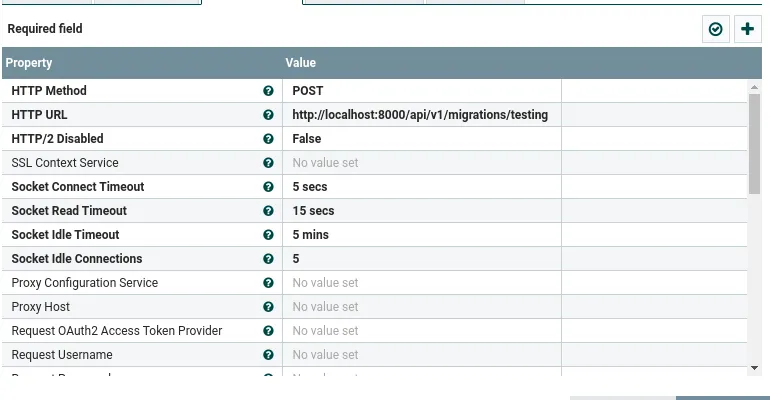Click help icon beside HTTP URL

[268, 115]
